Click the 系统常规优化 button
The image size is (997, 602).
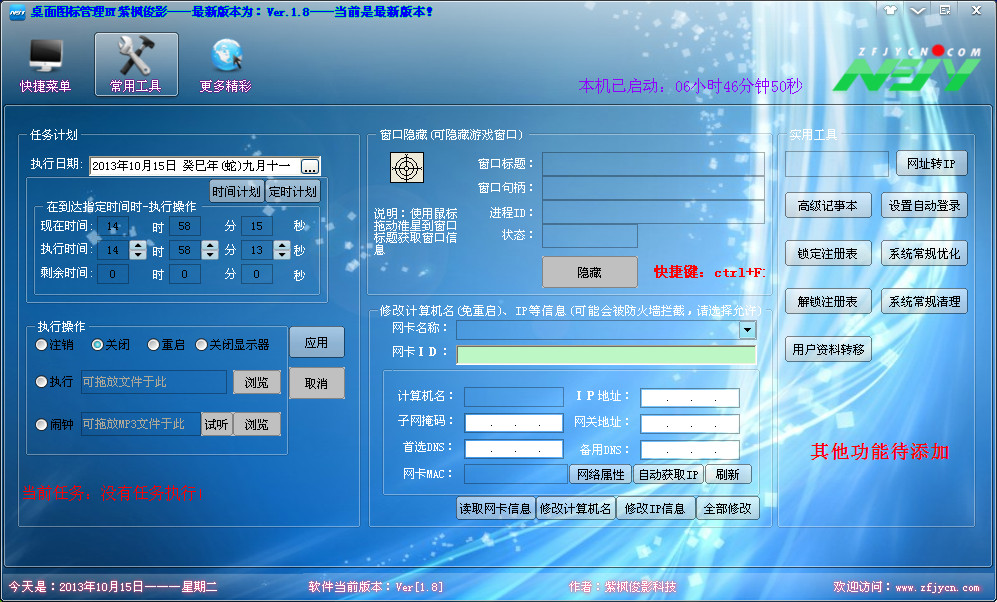tap(924, 253)
